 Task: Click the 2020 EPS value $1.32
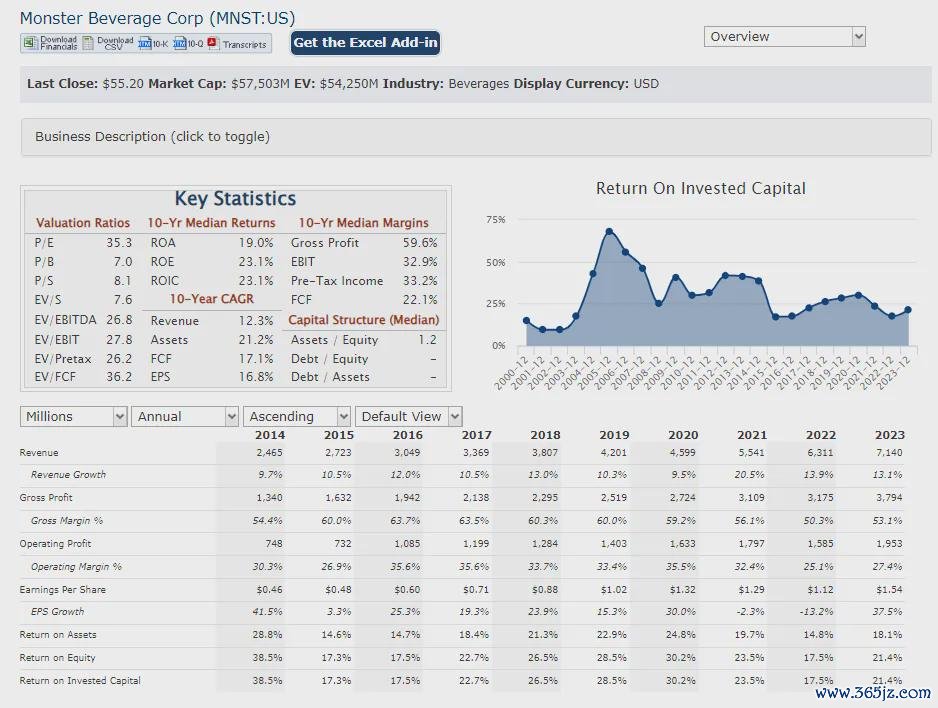point(683,590)
